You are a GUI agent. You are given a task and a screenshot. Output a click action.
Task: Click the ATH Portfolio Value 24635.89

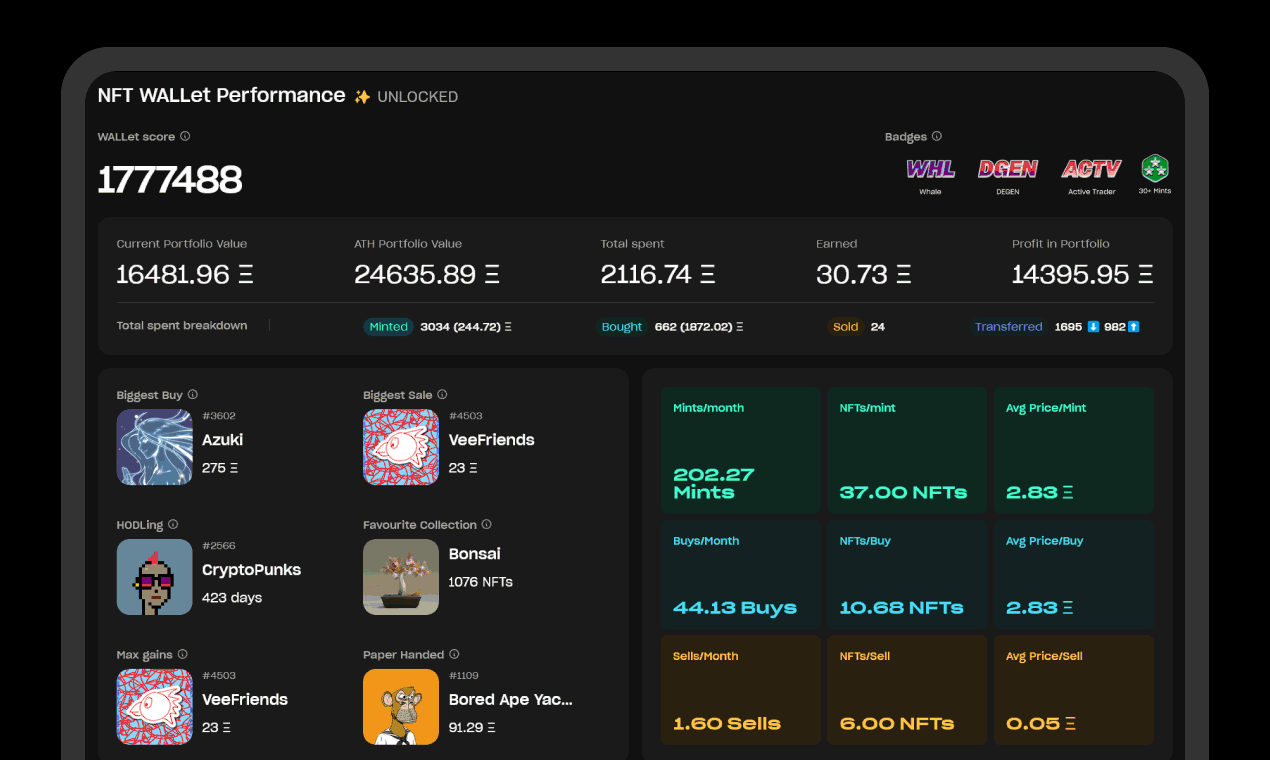[427, 274]
